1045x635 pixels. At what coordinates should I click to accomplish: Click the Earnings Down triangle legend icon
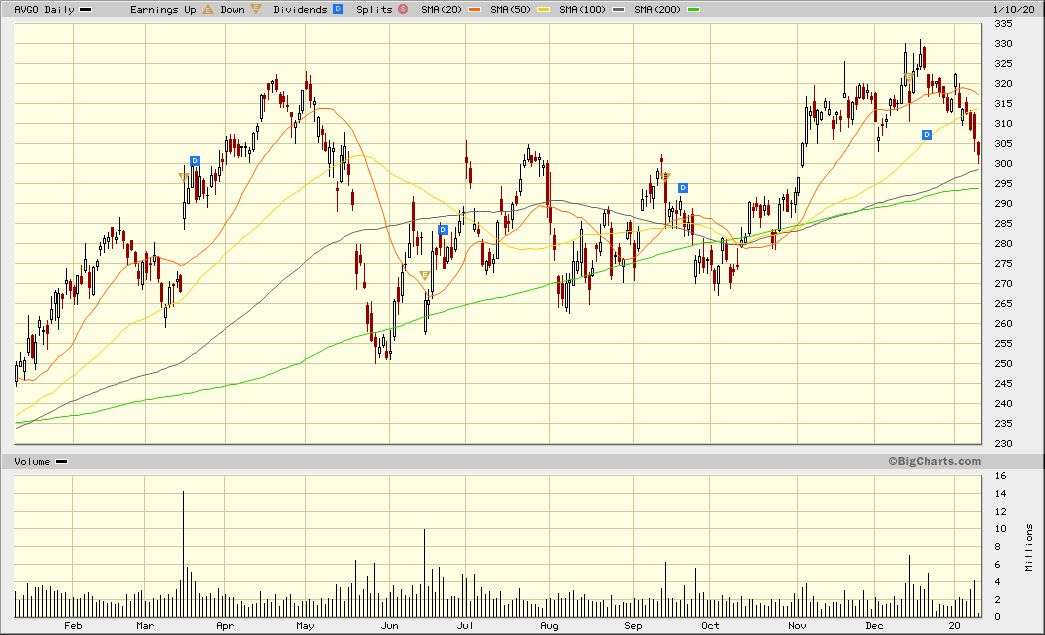tap(257, 9)
